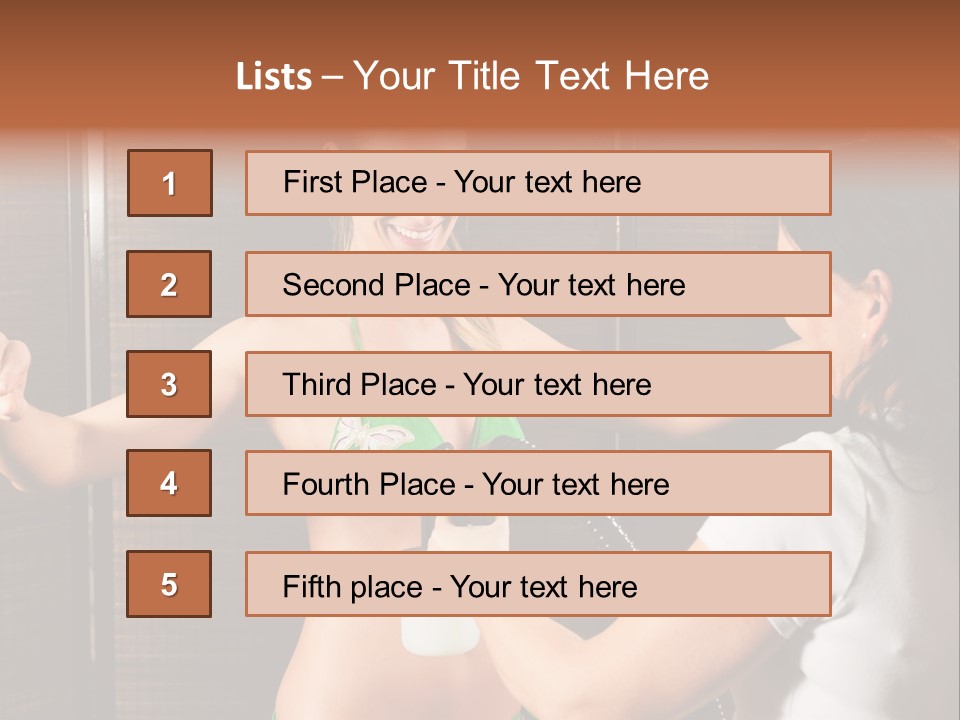Click the bold word Lists in the title
The height and width of the screenshot is (720, 960).
click(274, 76)
